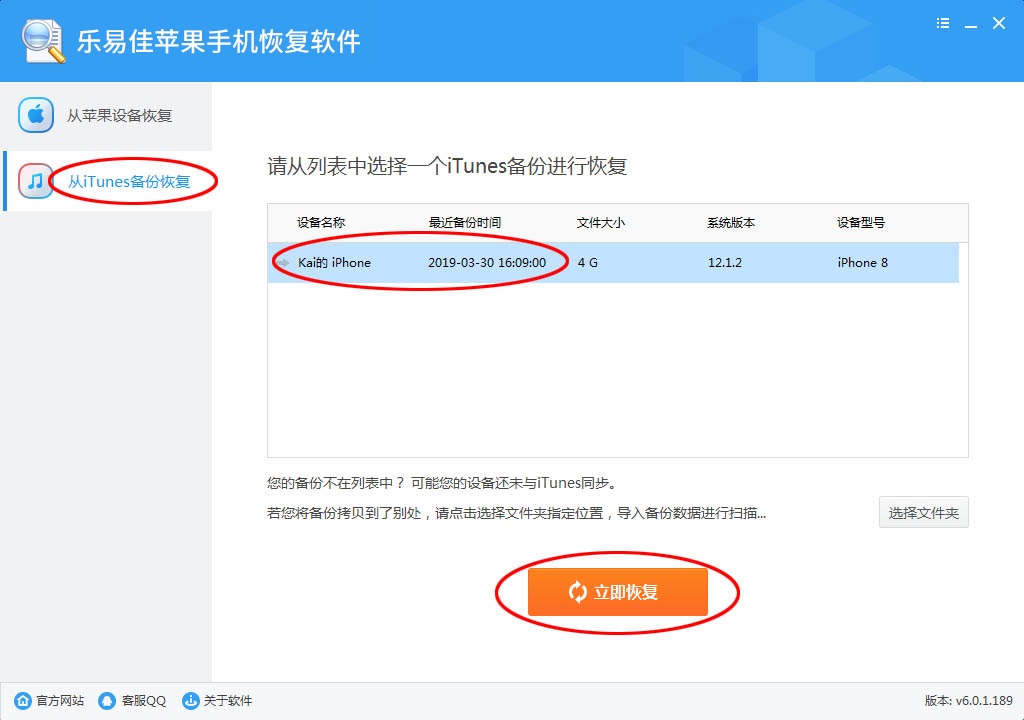The width and height of the screenshot is (1024, 720).
Task: Click version label v6.0.1.189
Action: click(969, 700)
